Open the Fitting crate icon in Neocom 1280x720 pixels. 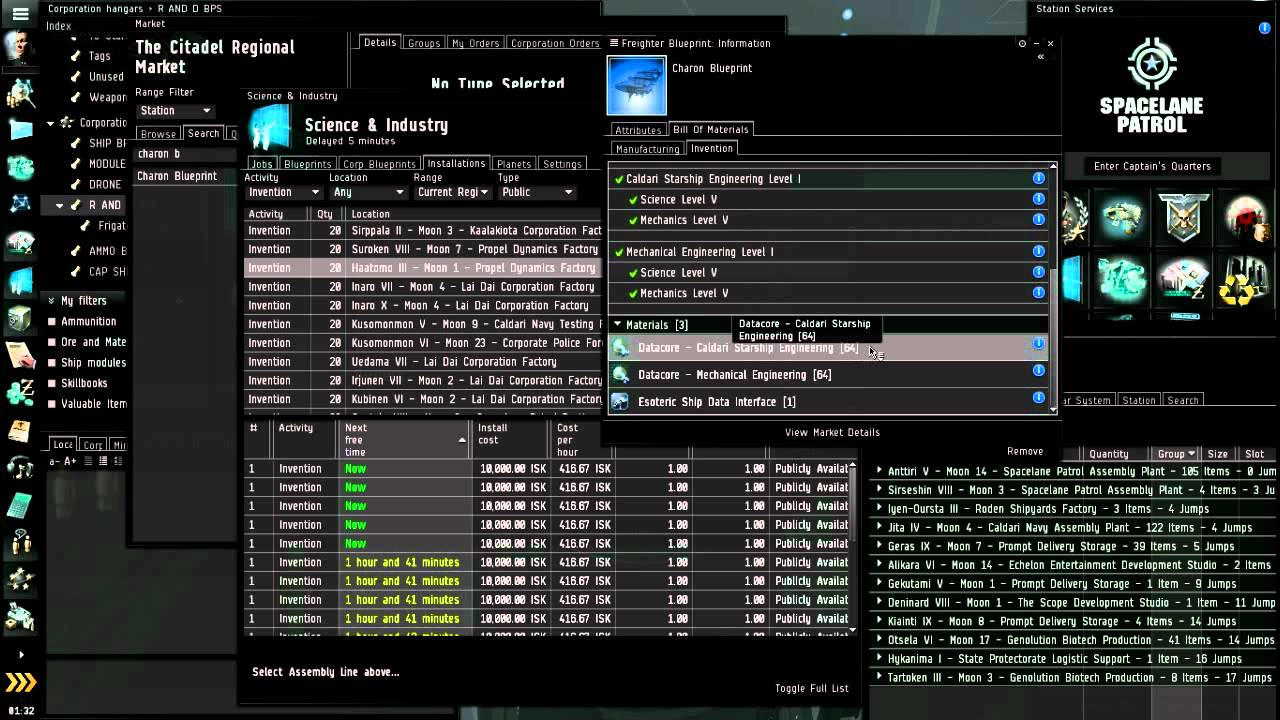coord(20,618)
